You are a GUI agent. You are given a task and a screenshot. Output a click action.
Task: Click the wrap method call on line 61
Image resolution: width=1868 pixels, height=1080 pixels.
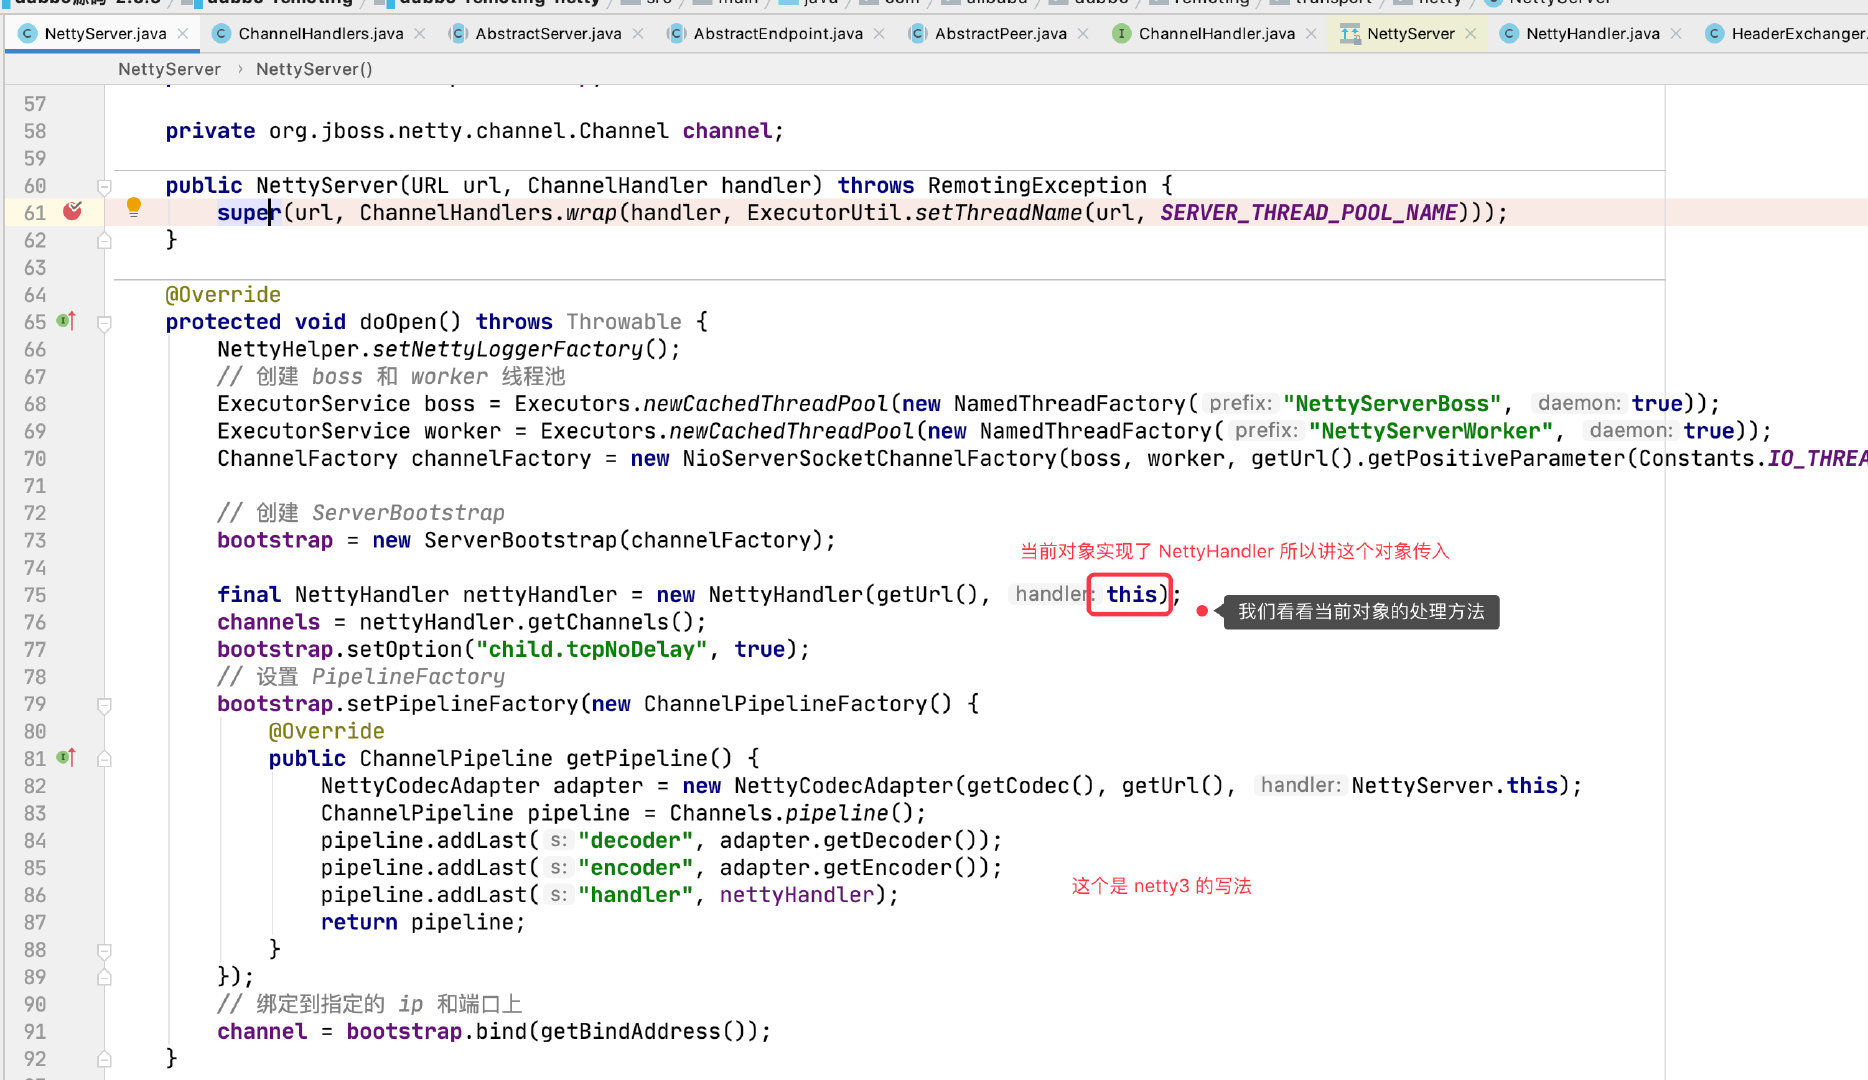coord(591,212)
